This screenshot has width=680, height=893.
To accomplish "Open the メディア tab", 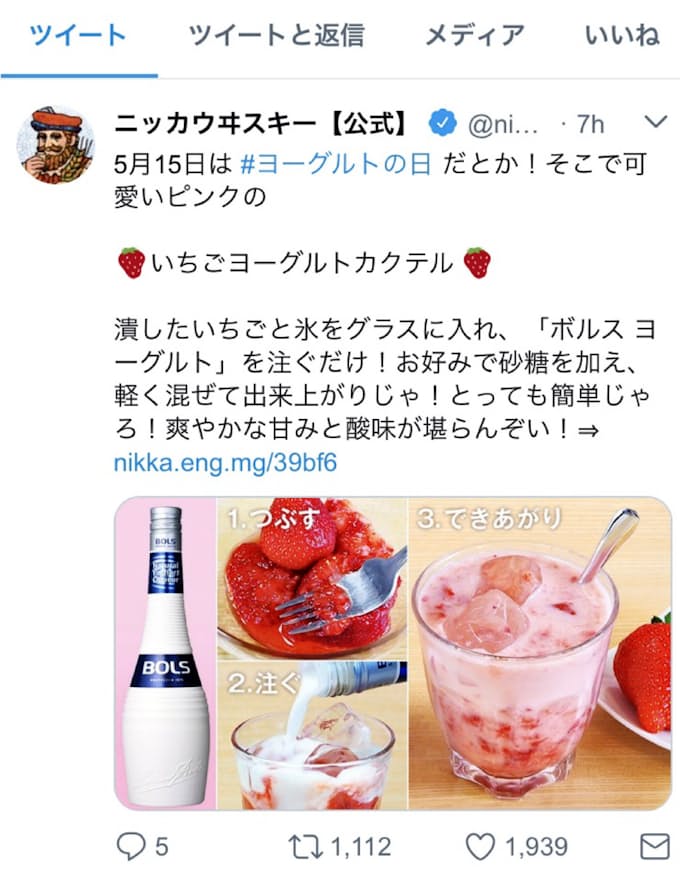I will pyautogui.click(x=474, y=35).
